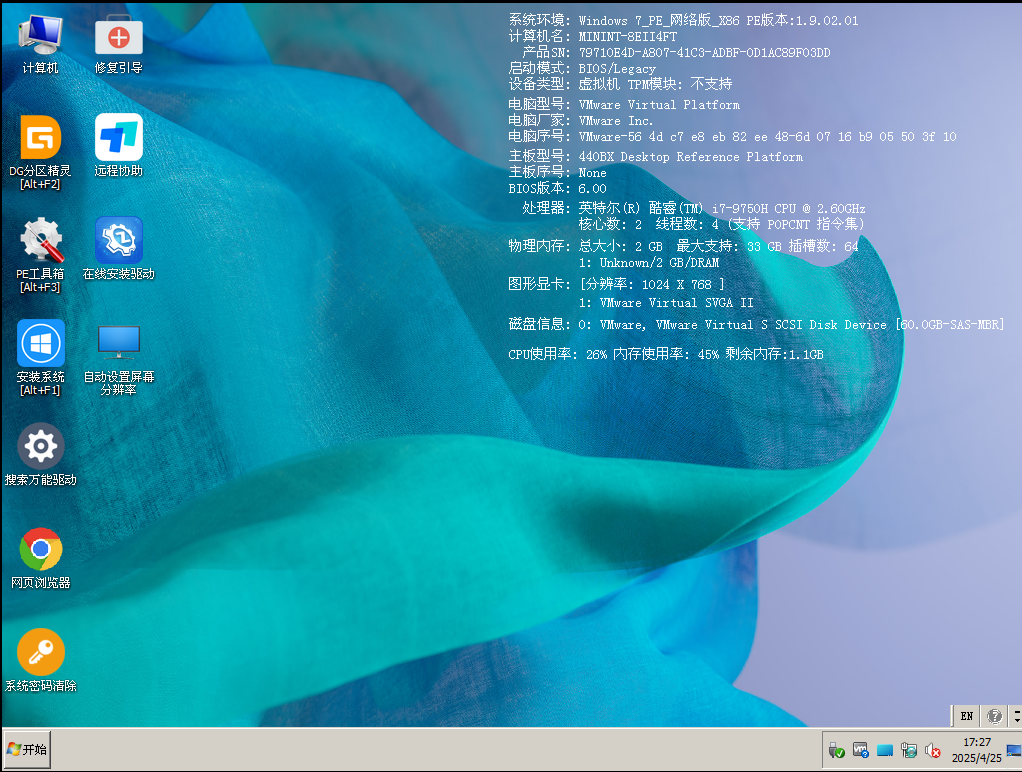This screenshot has height=772, width=1022.
Task: Click the safely remove USB tray icon
Action: (836, 750)
